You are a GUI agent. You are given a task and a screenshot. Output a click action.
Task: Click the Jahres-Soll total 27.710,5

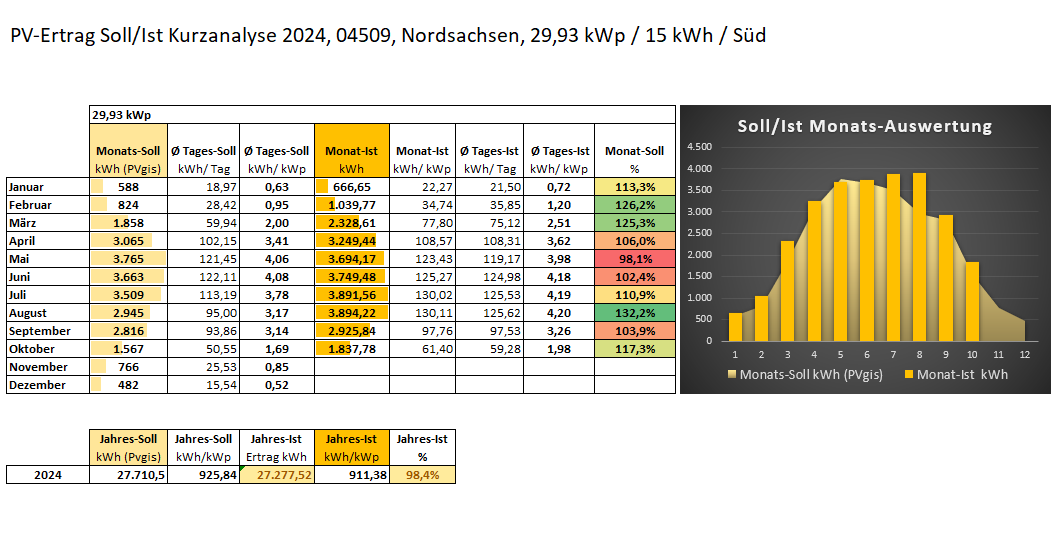(128, 475)
